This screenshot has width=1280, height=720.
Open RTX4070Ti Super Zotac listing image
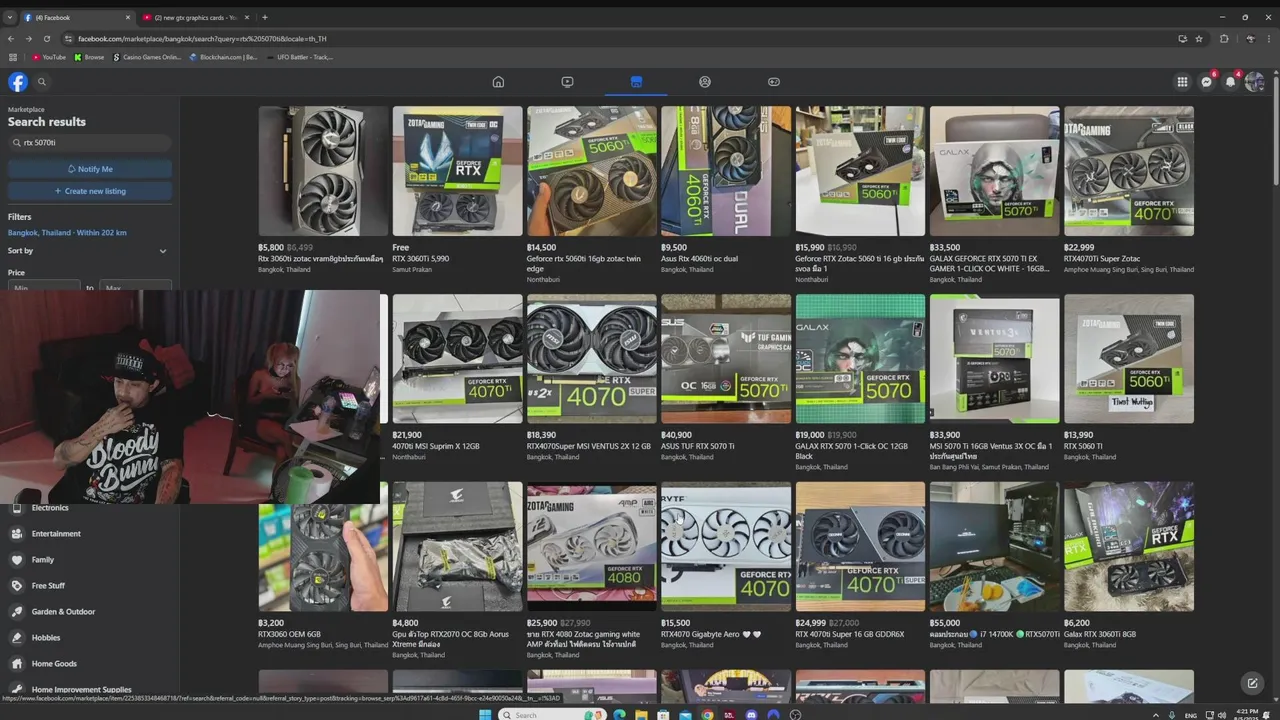tap(1129, 171)
